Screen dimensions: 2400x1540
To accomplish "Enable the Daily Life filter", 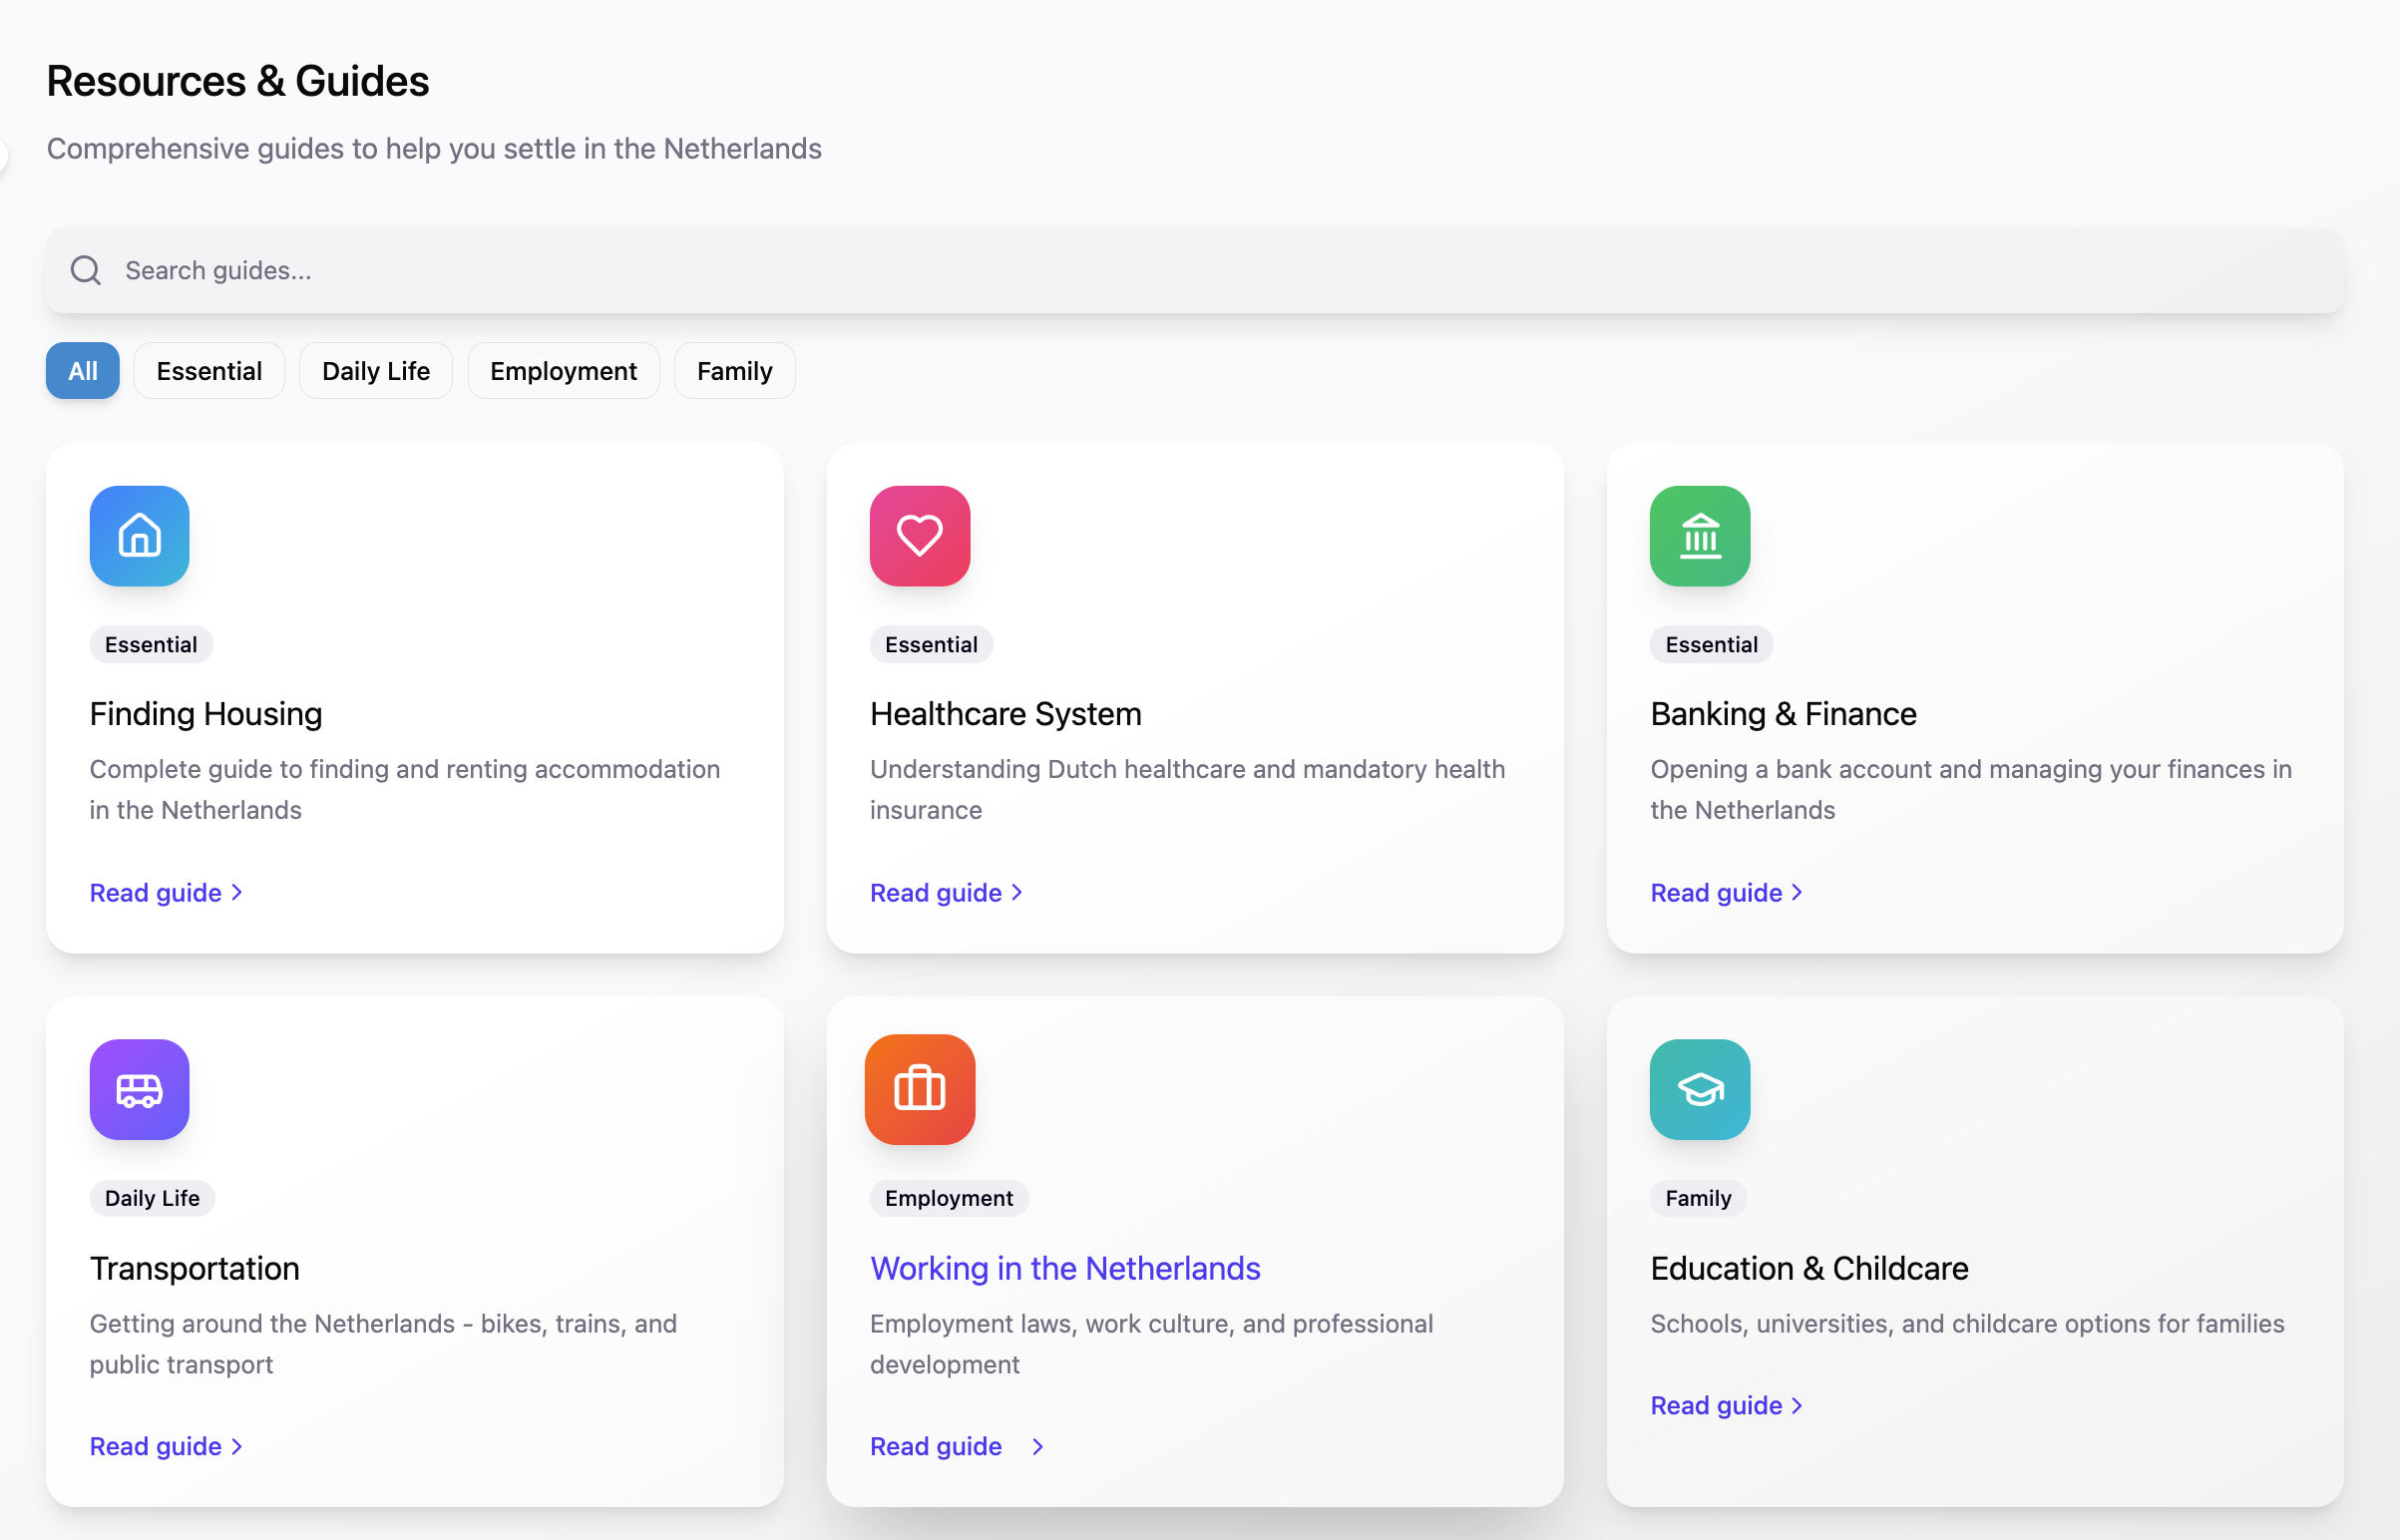I will pyautogui.click(x=375, y=370).
